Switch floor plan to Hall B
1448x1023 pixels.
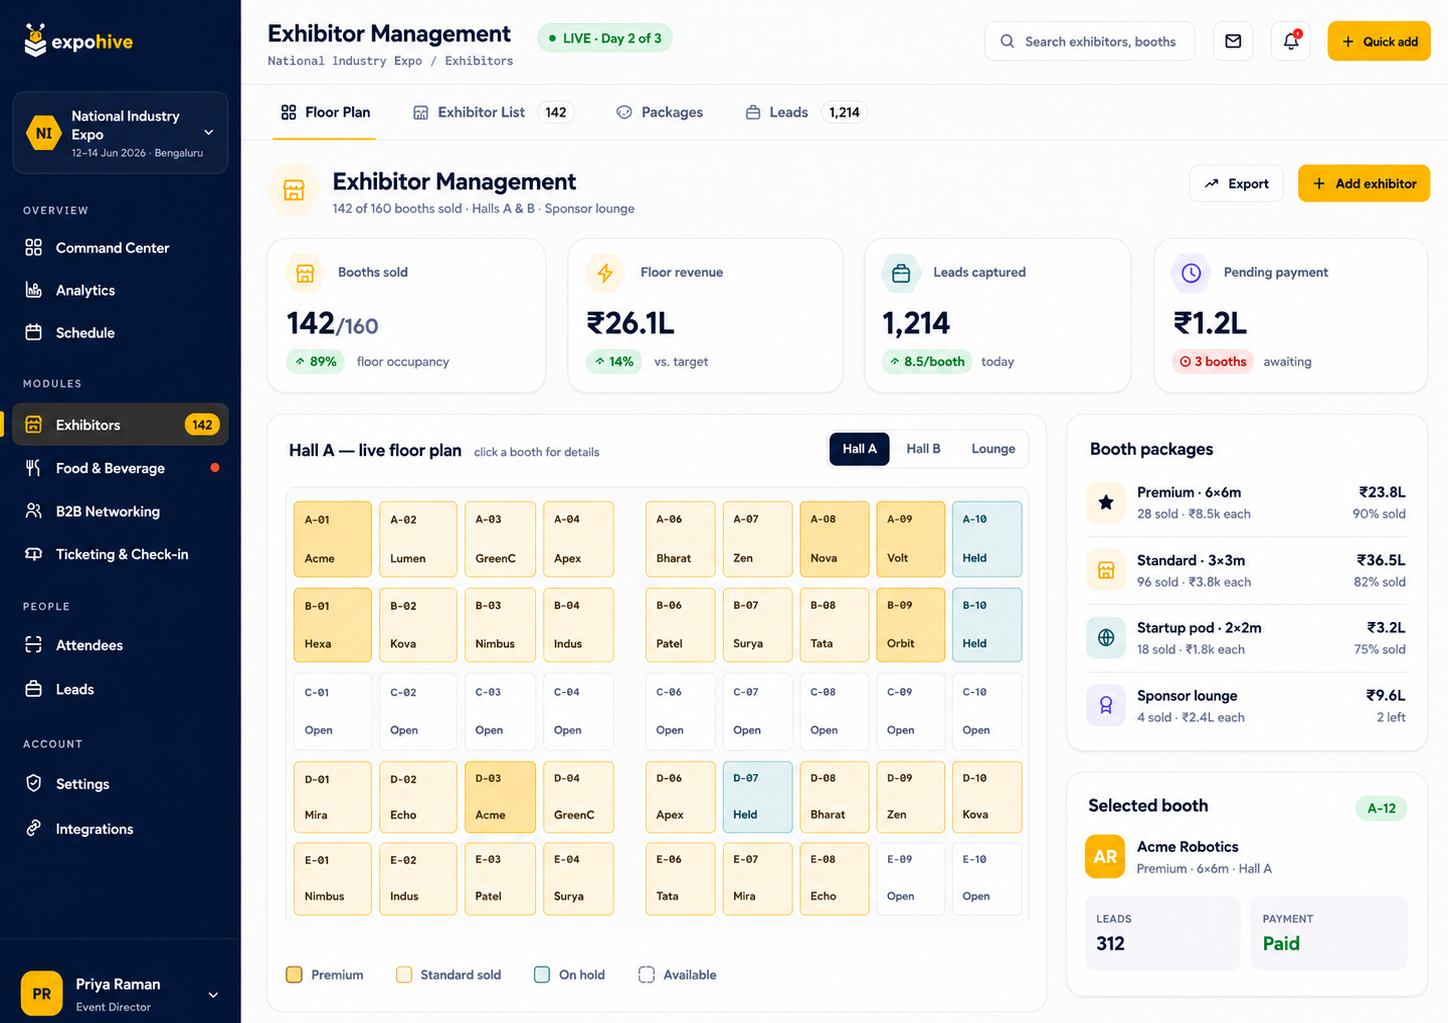[923, 449]
